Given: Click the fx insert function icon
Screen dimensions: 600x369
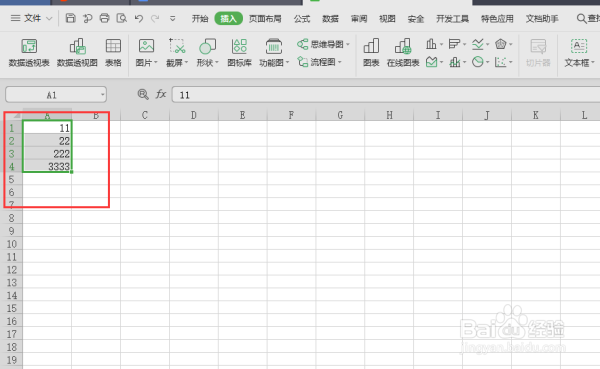Looking at the screenshot, I should 161,94.
